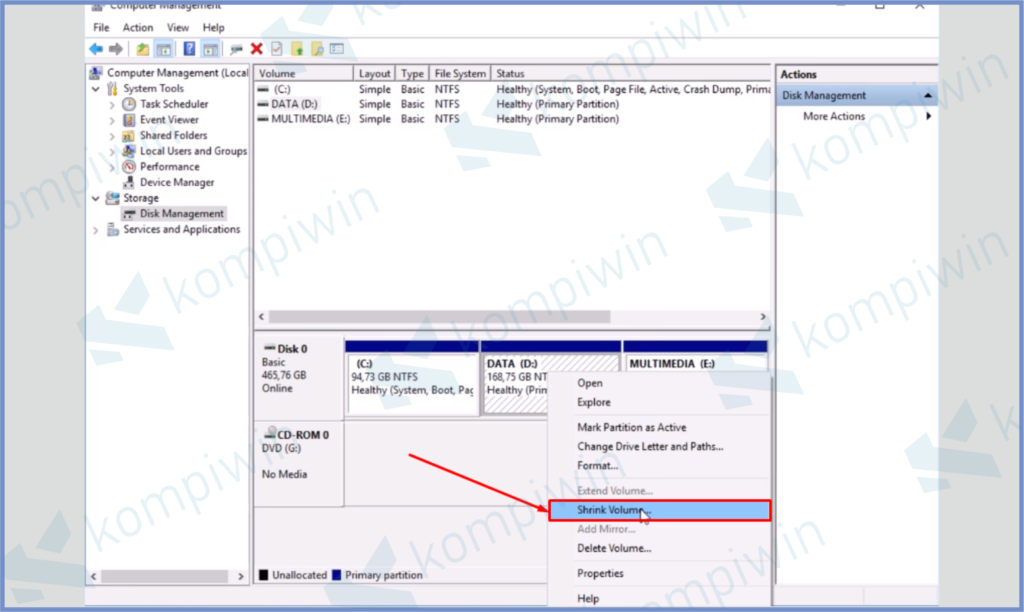The image size is (1024, 612).
Task: Open Device Manager from the tree
Action: pyautogui.click(x=176, y=183)
